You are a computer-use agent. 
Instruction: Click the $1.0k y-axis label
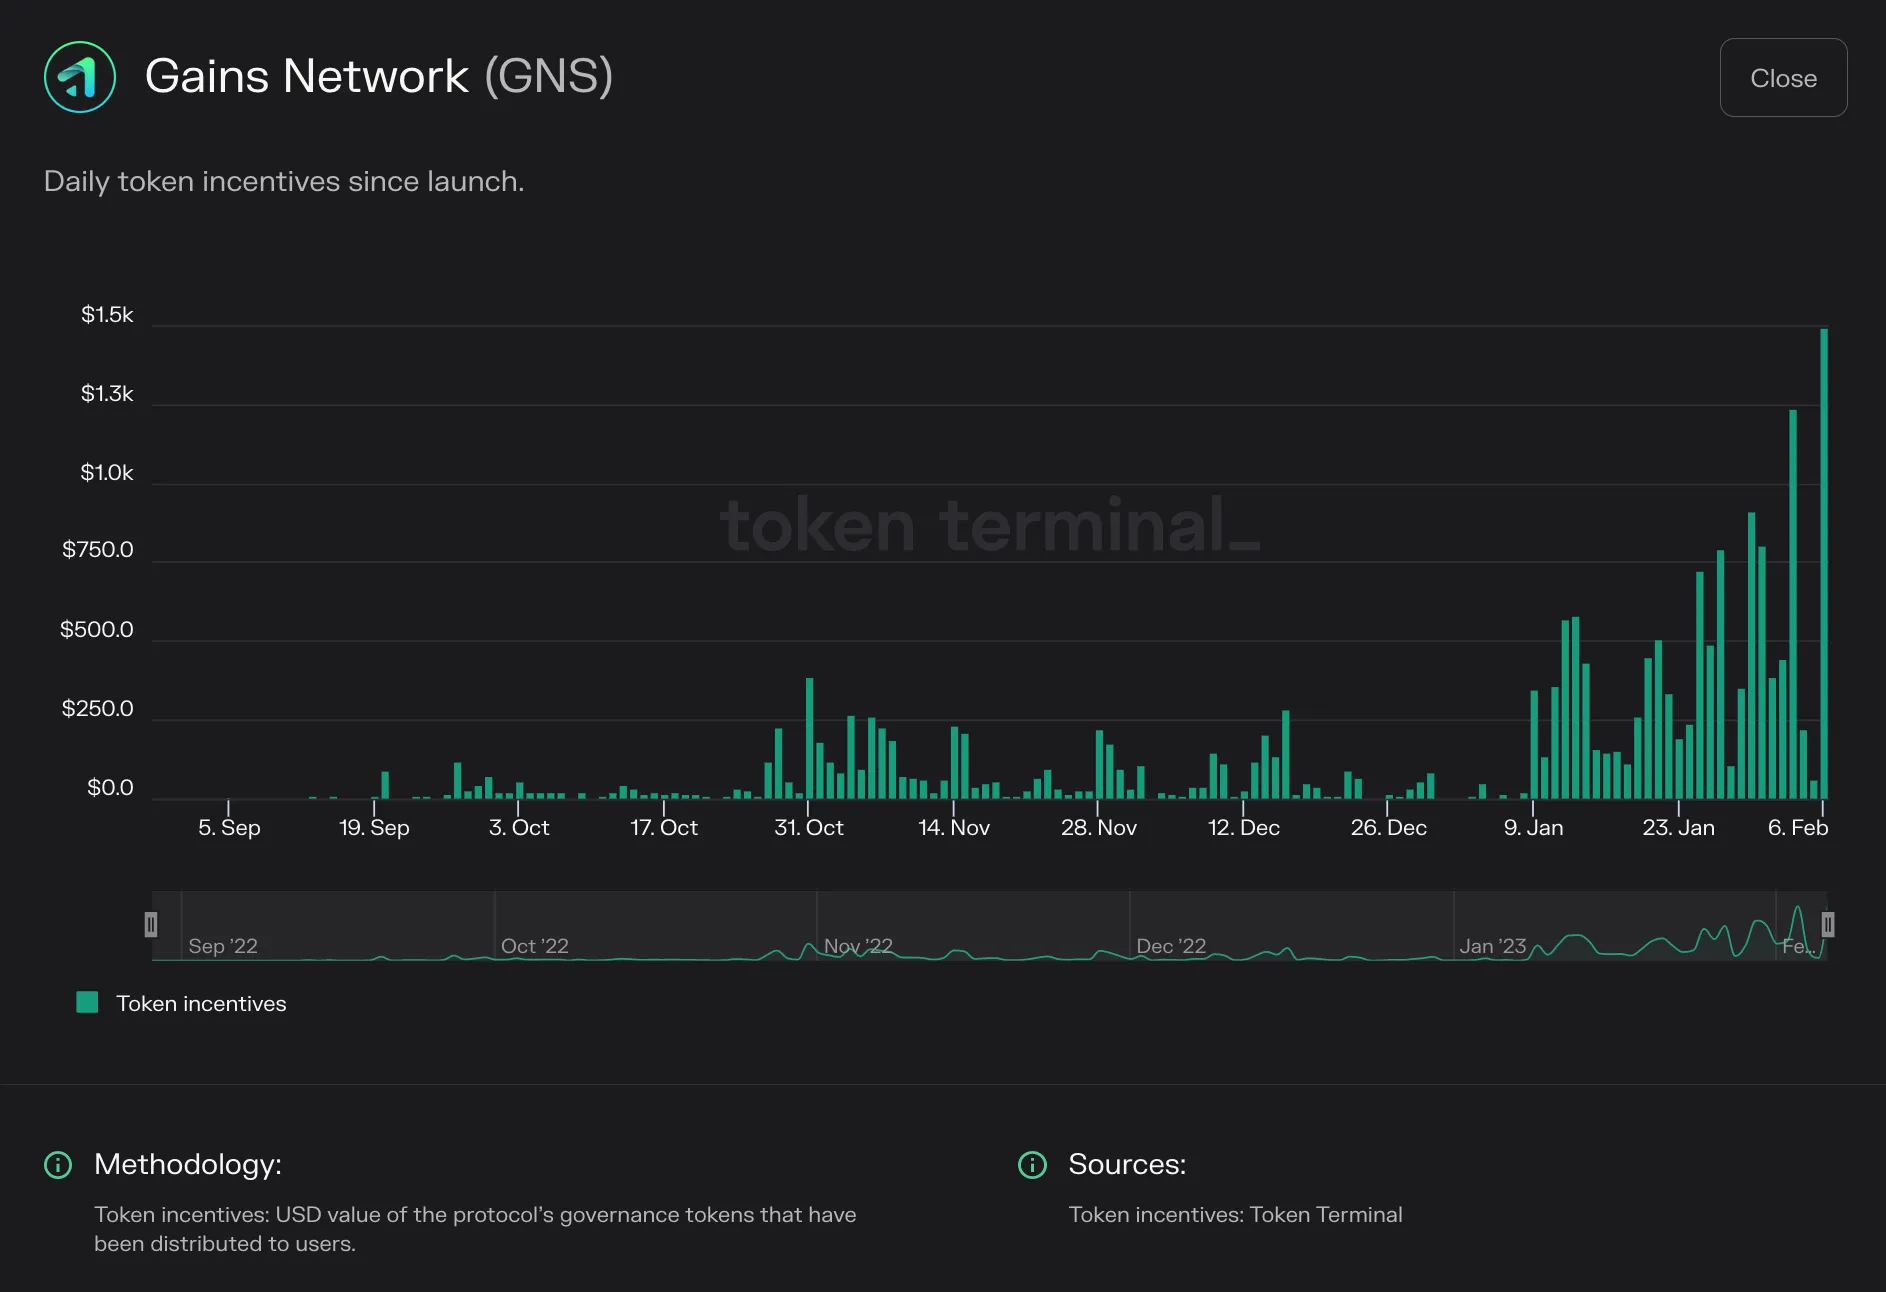coord(107,473)
